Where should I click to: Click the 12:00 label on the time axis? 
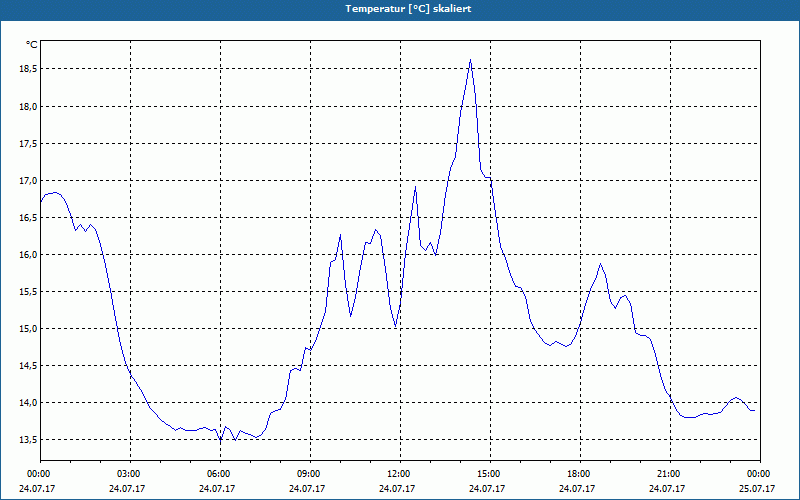click(x=398, y=474)
